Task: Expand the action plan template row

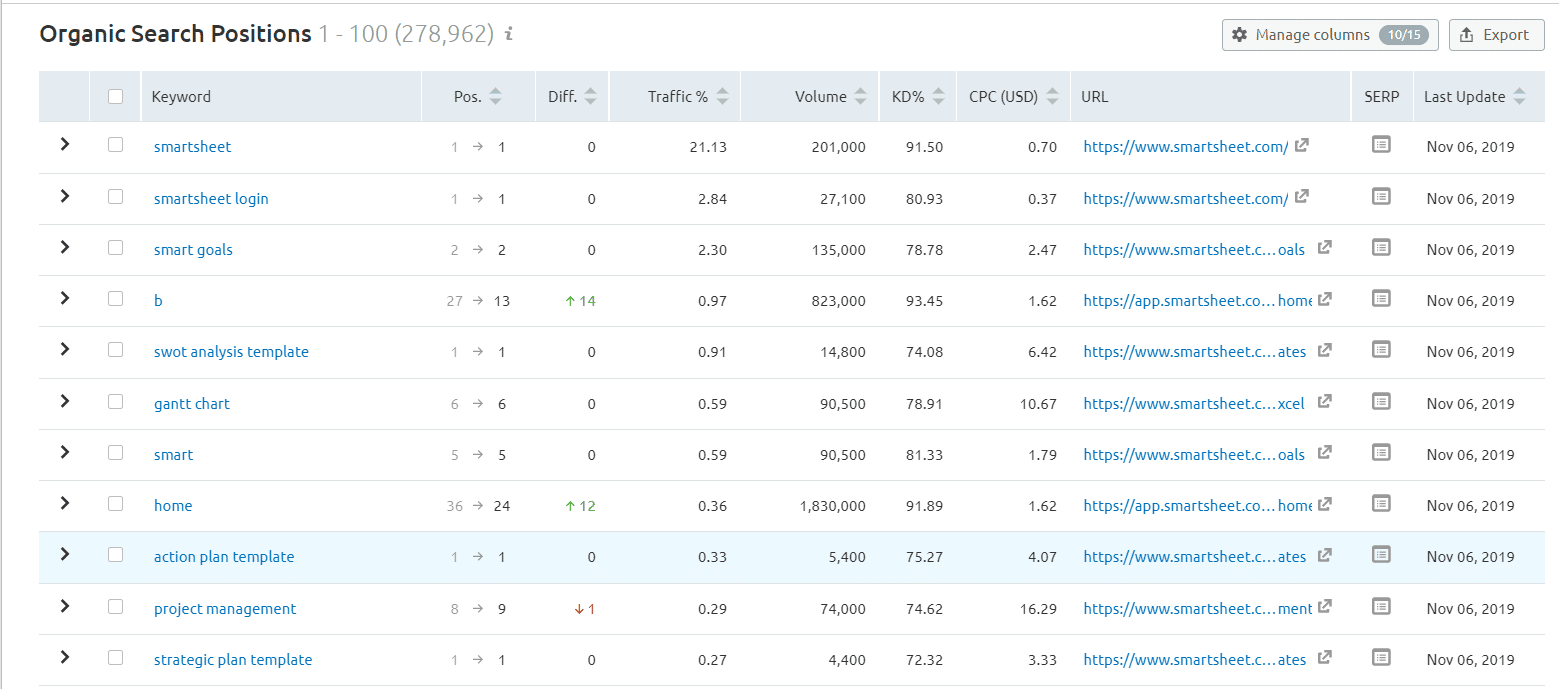Action: click(65, 554)
